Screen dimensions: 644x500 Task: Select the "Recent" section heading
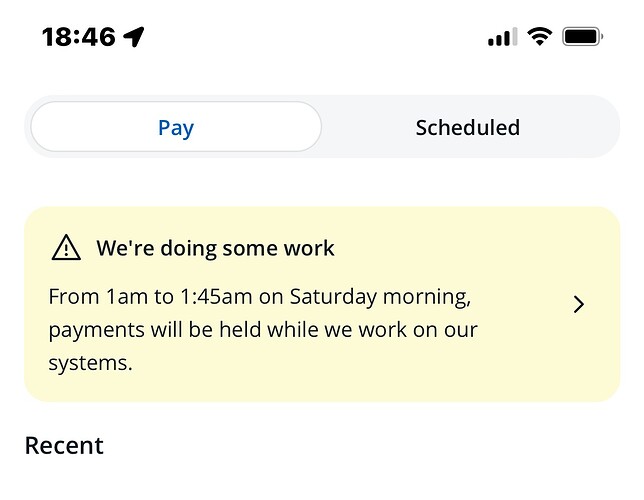[x=64, y=445]
